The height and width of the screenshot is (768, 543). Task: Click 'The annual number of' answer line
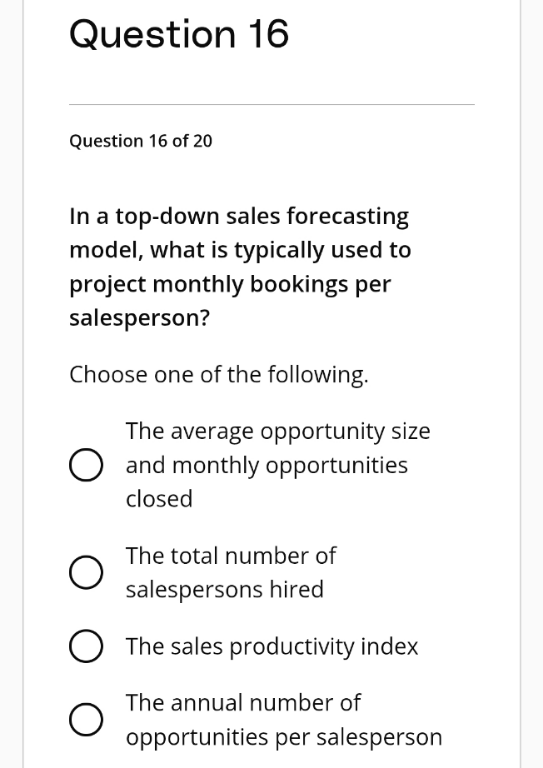tap(243, 703)
